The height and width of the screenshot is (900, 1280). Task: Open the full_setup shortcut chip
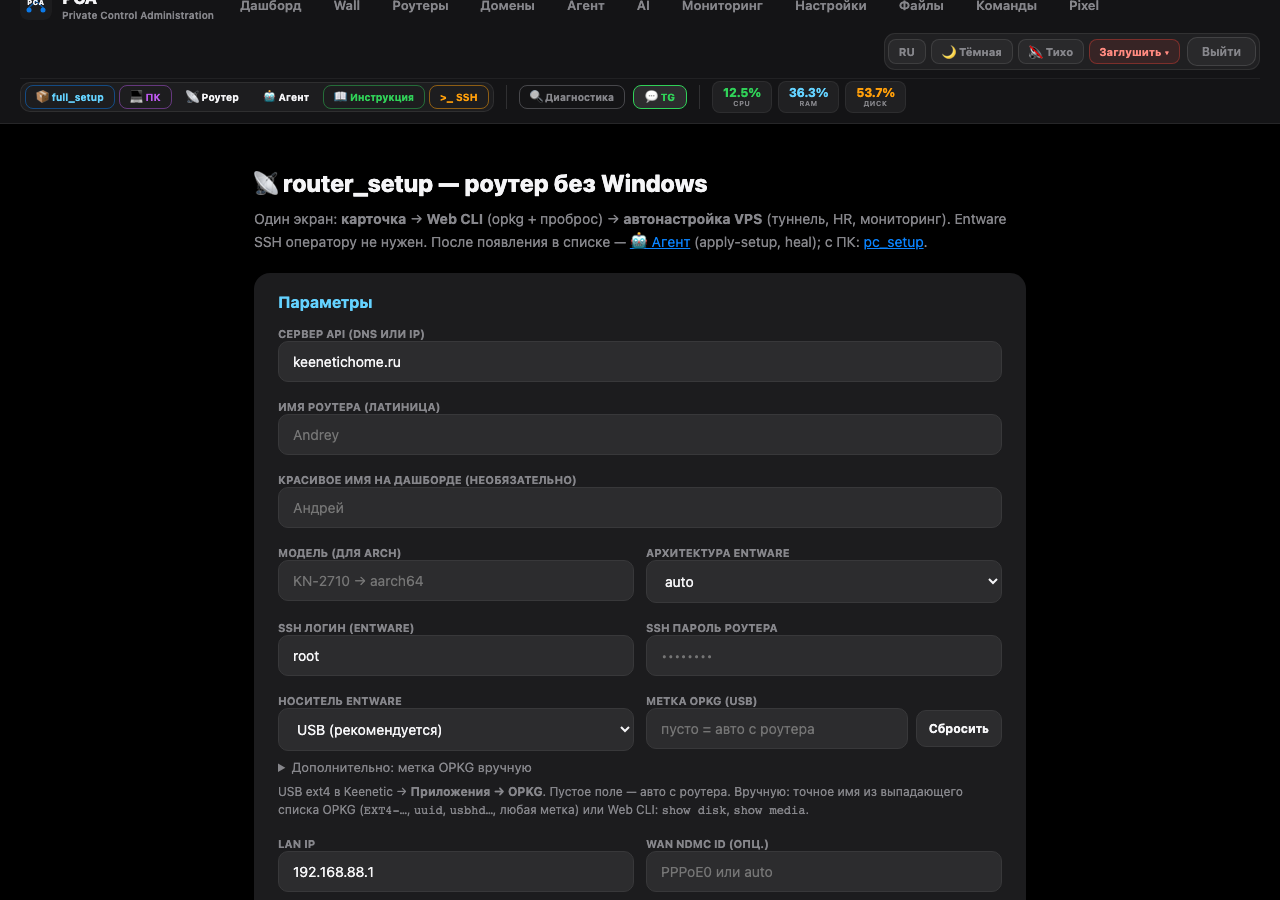[70, 97]
